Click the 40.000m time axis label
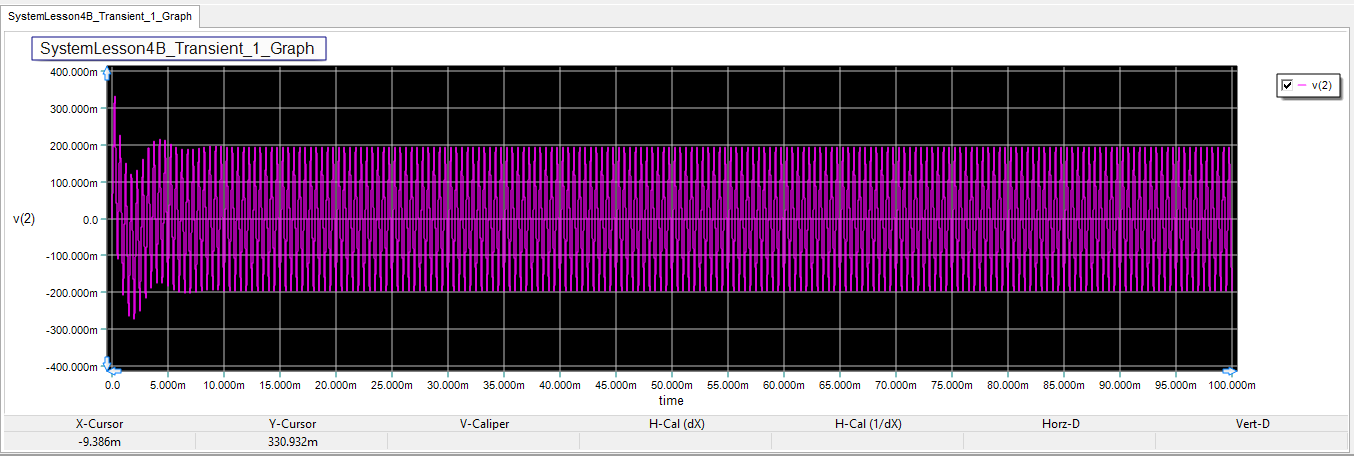Screen dimensions: 1354x456 (559, 385)
